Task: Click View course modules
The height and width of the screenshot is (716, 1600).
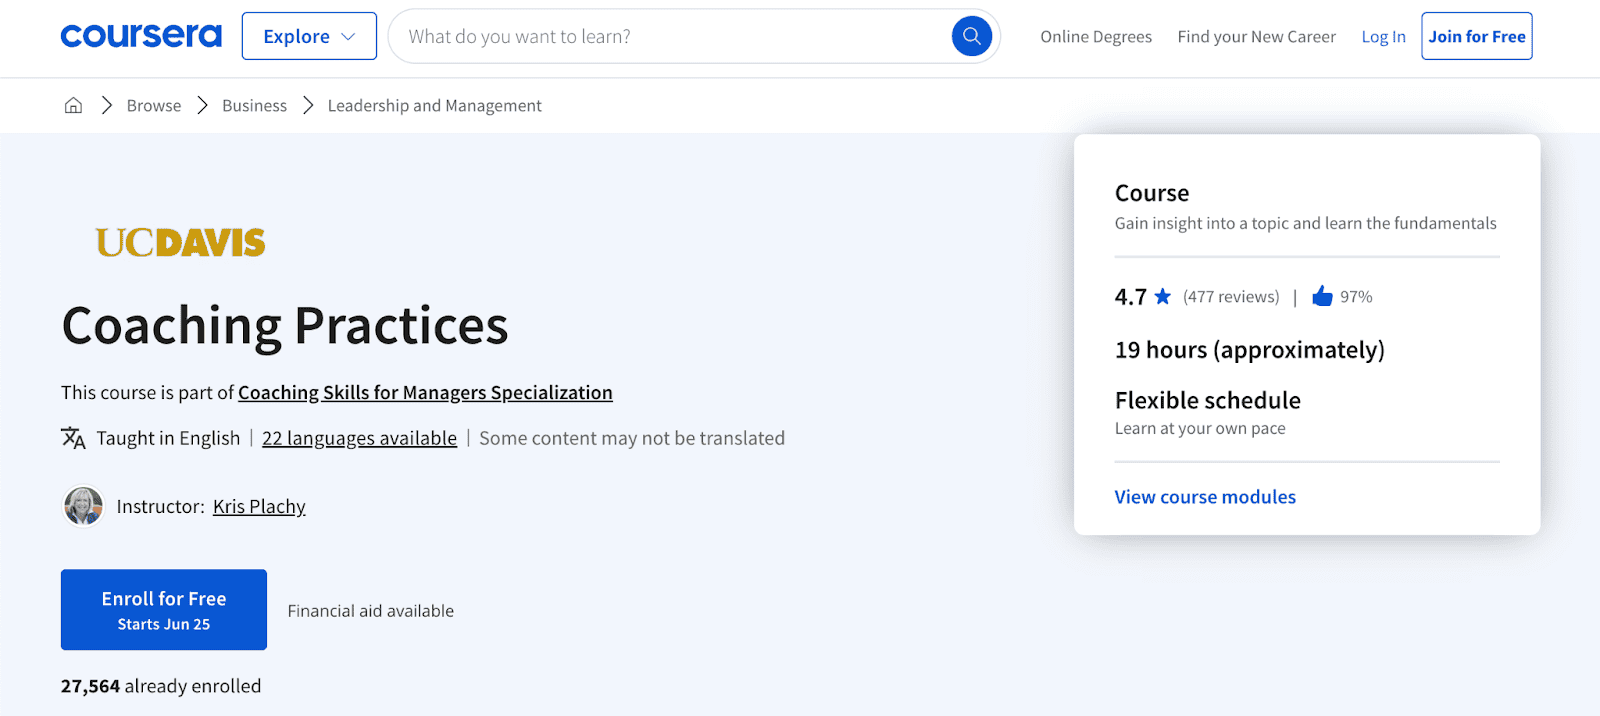Action: click(x=1205, y=497)
